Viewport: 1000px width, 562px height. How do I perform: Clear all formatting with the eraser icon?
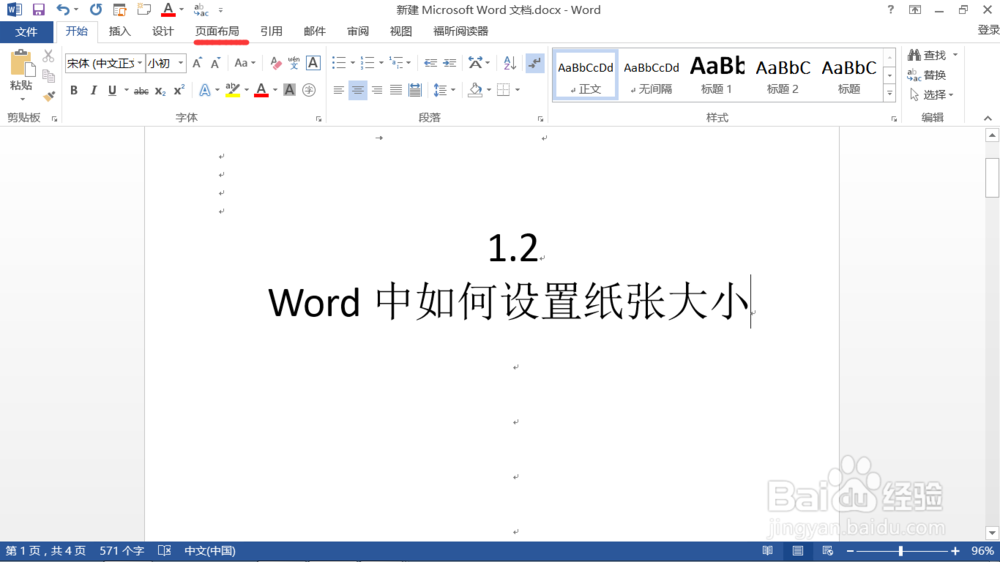(276, 63)
